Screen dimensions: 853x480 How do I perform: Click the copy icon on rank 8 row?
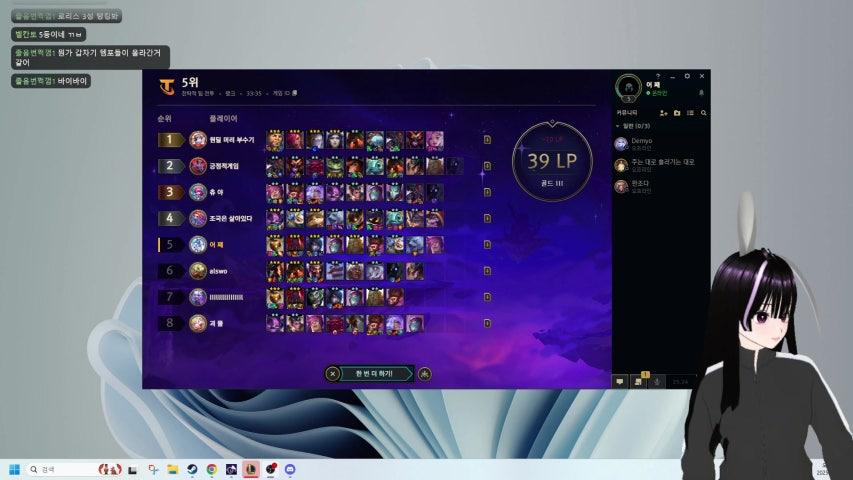pyautogui.click(x=487, y=323)
